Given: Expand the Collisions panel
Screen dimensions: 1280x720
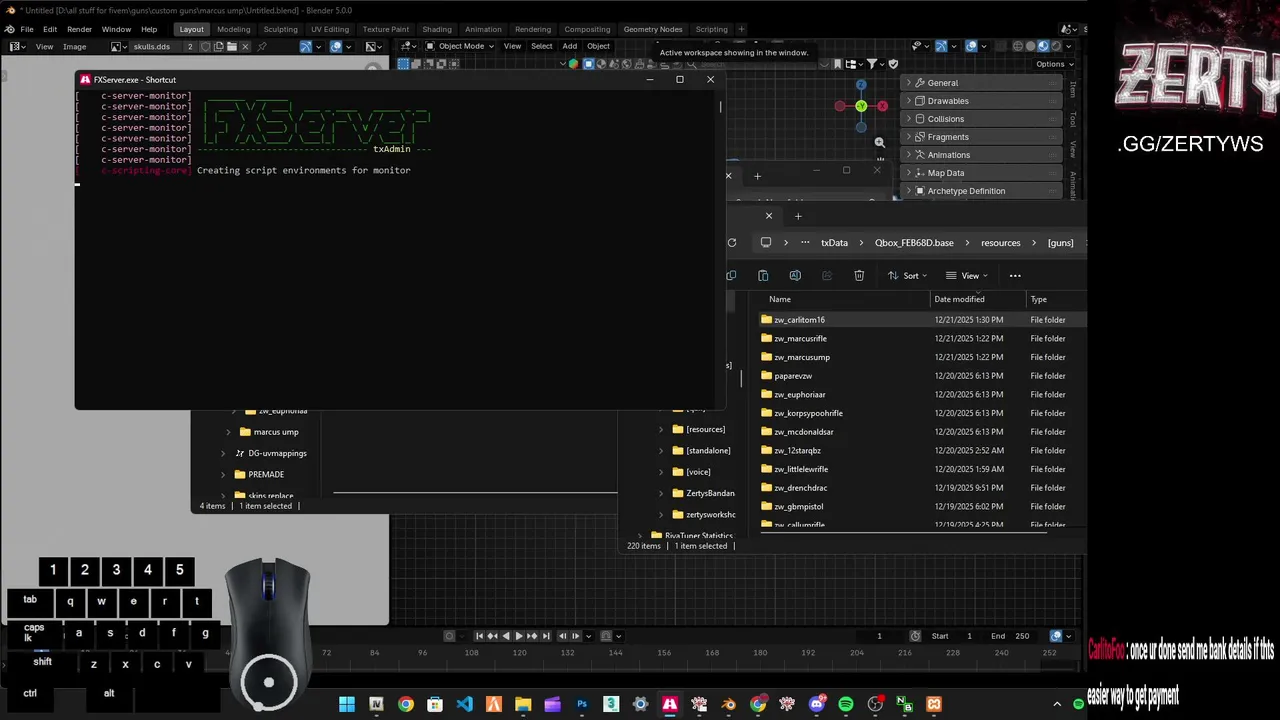Looking at the screenshot, I should click(982, 119).
